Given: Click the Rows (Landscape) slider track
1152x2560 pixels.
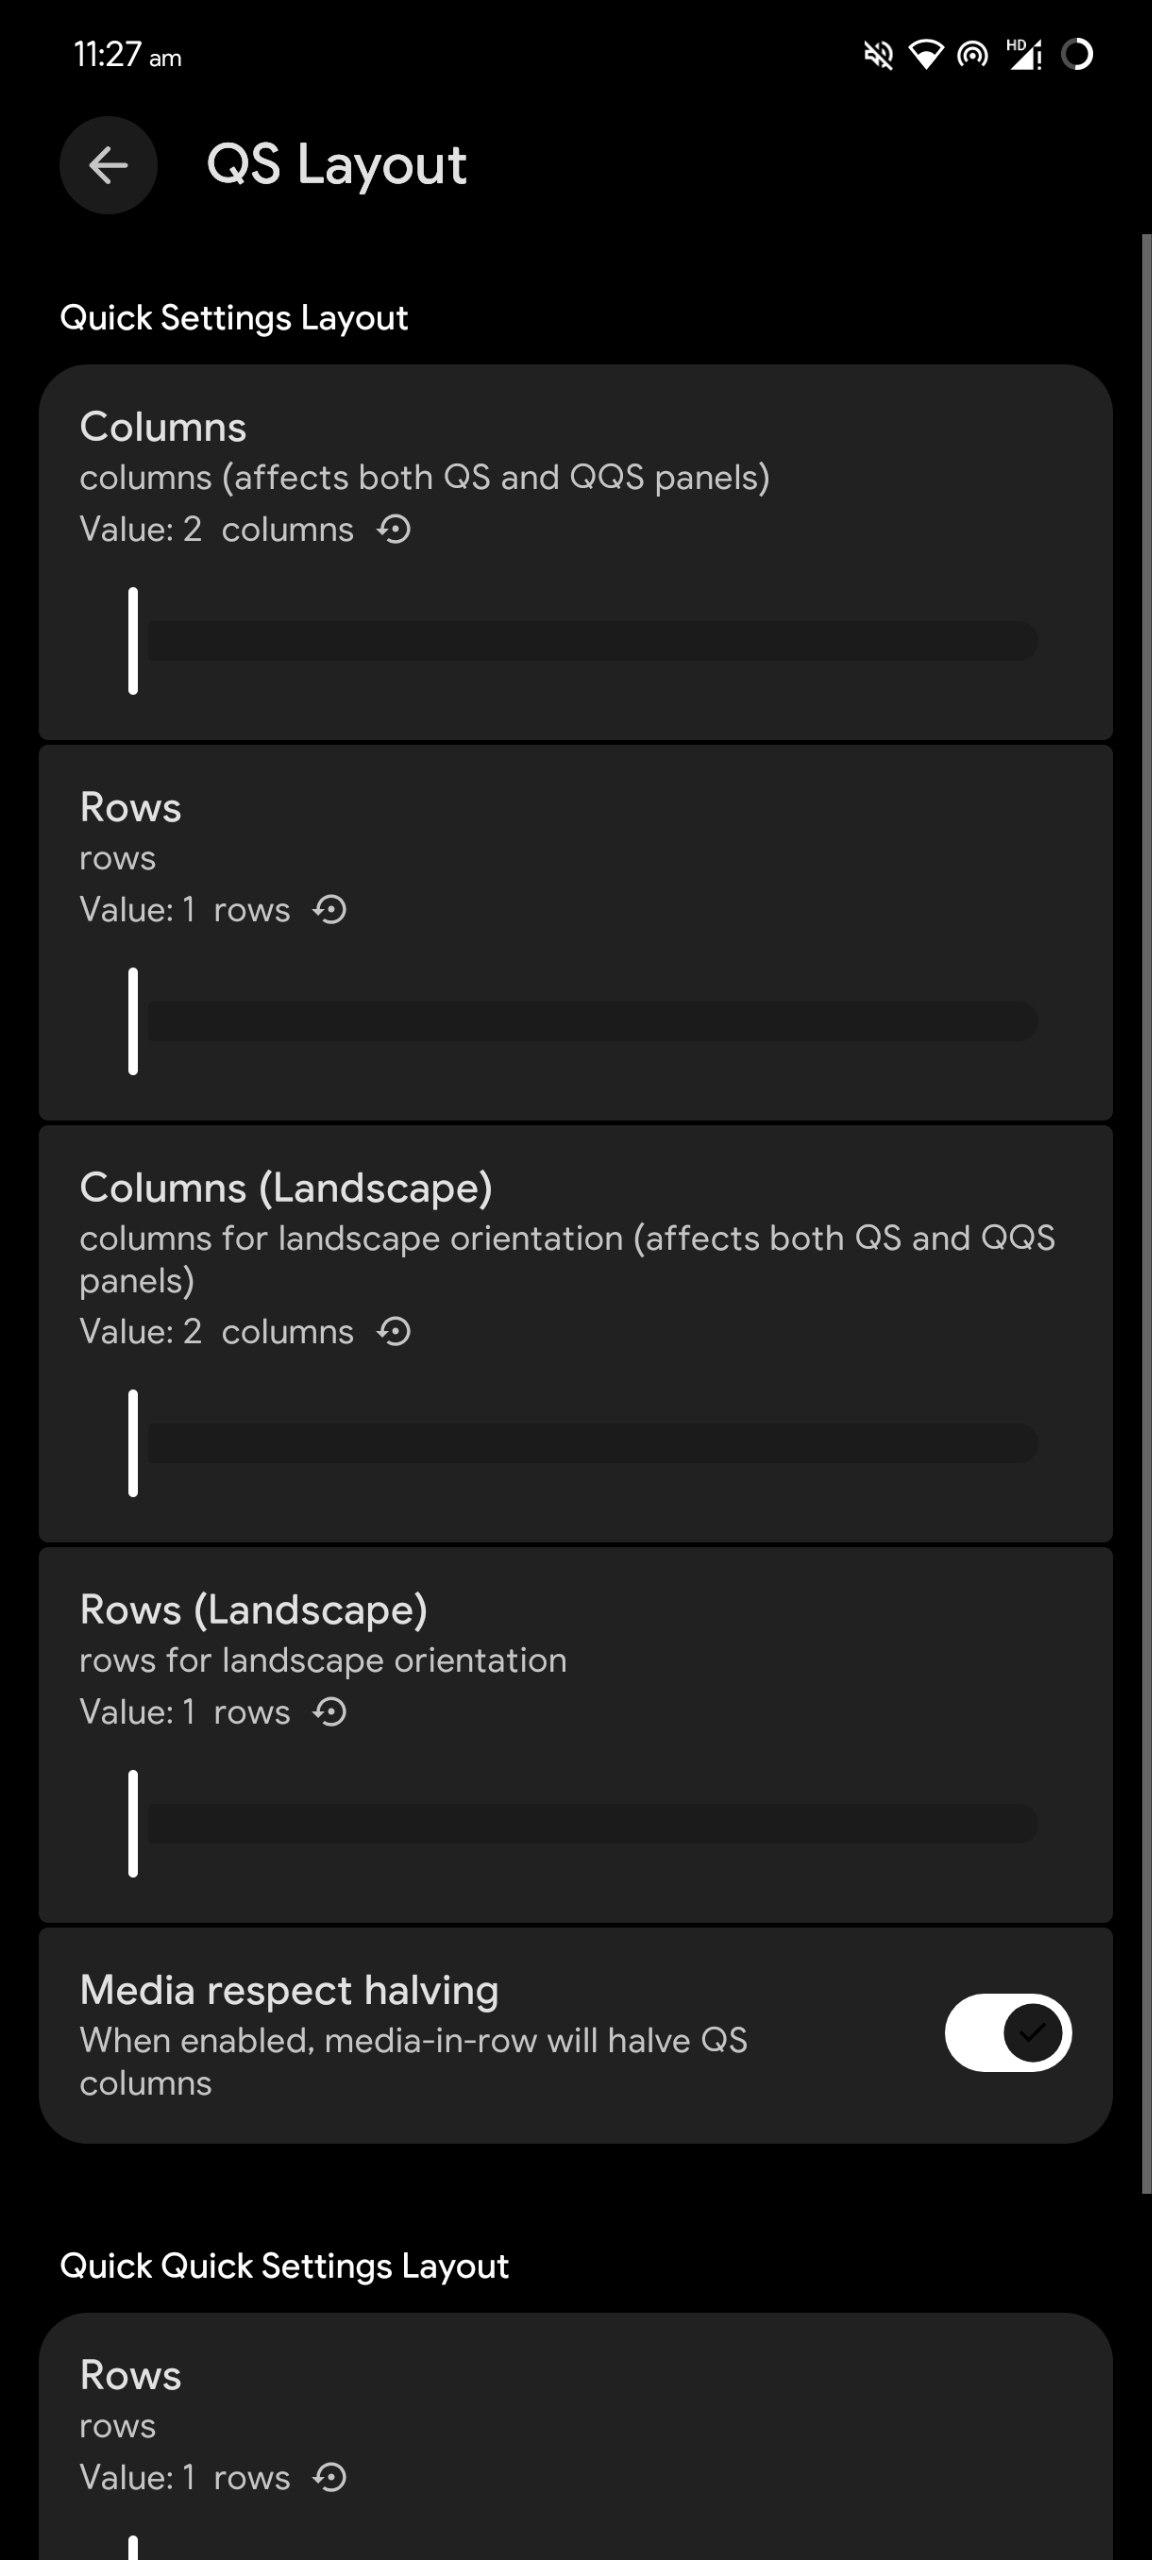Looking at the screenshot, I should [x=592, y=1824].
